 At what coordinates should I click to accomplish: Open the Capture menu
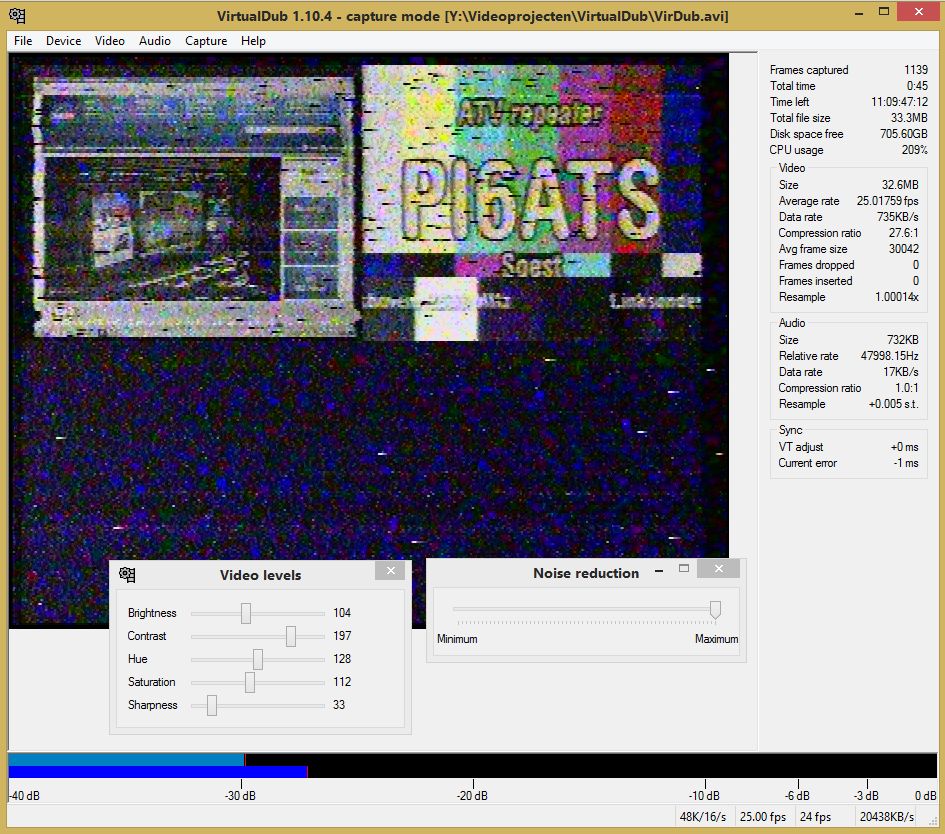point(206,40)
